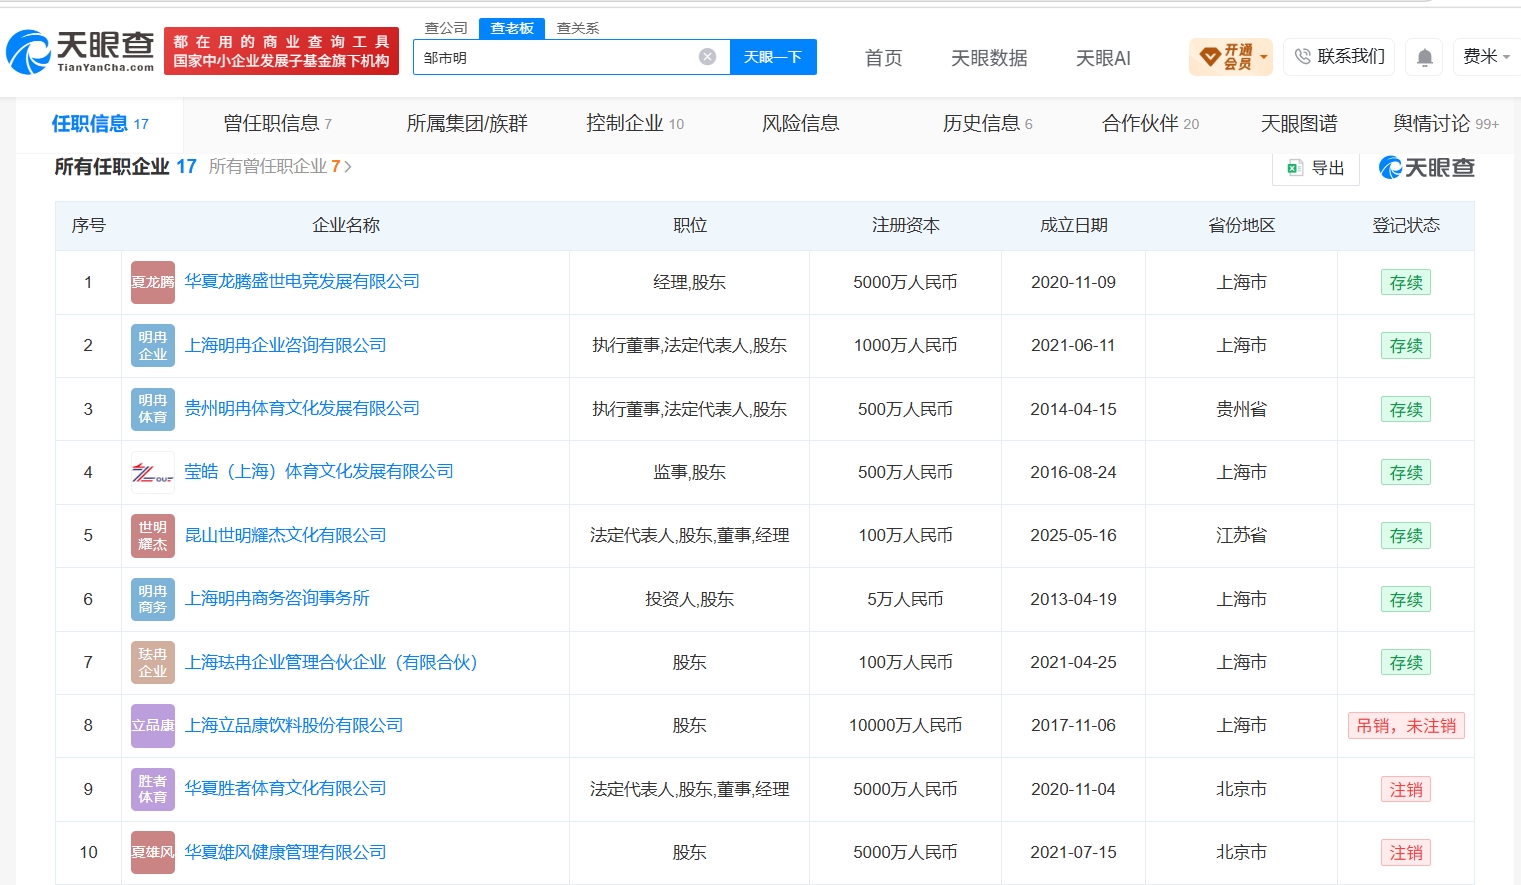
Task: Go to 首页 in top navigation
Action: (883, 58)
